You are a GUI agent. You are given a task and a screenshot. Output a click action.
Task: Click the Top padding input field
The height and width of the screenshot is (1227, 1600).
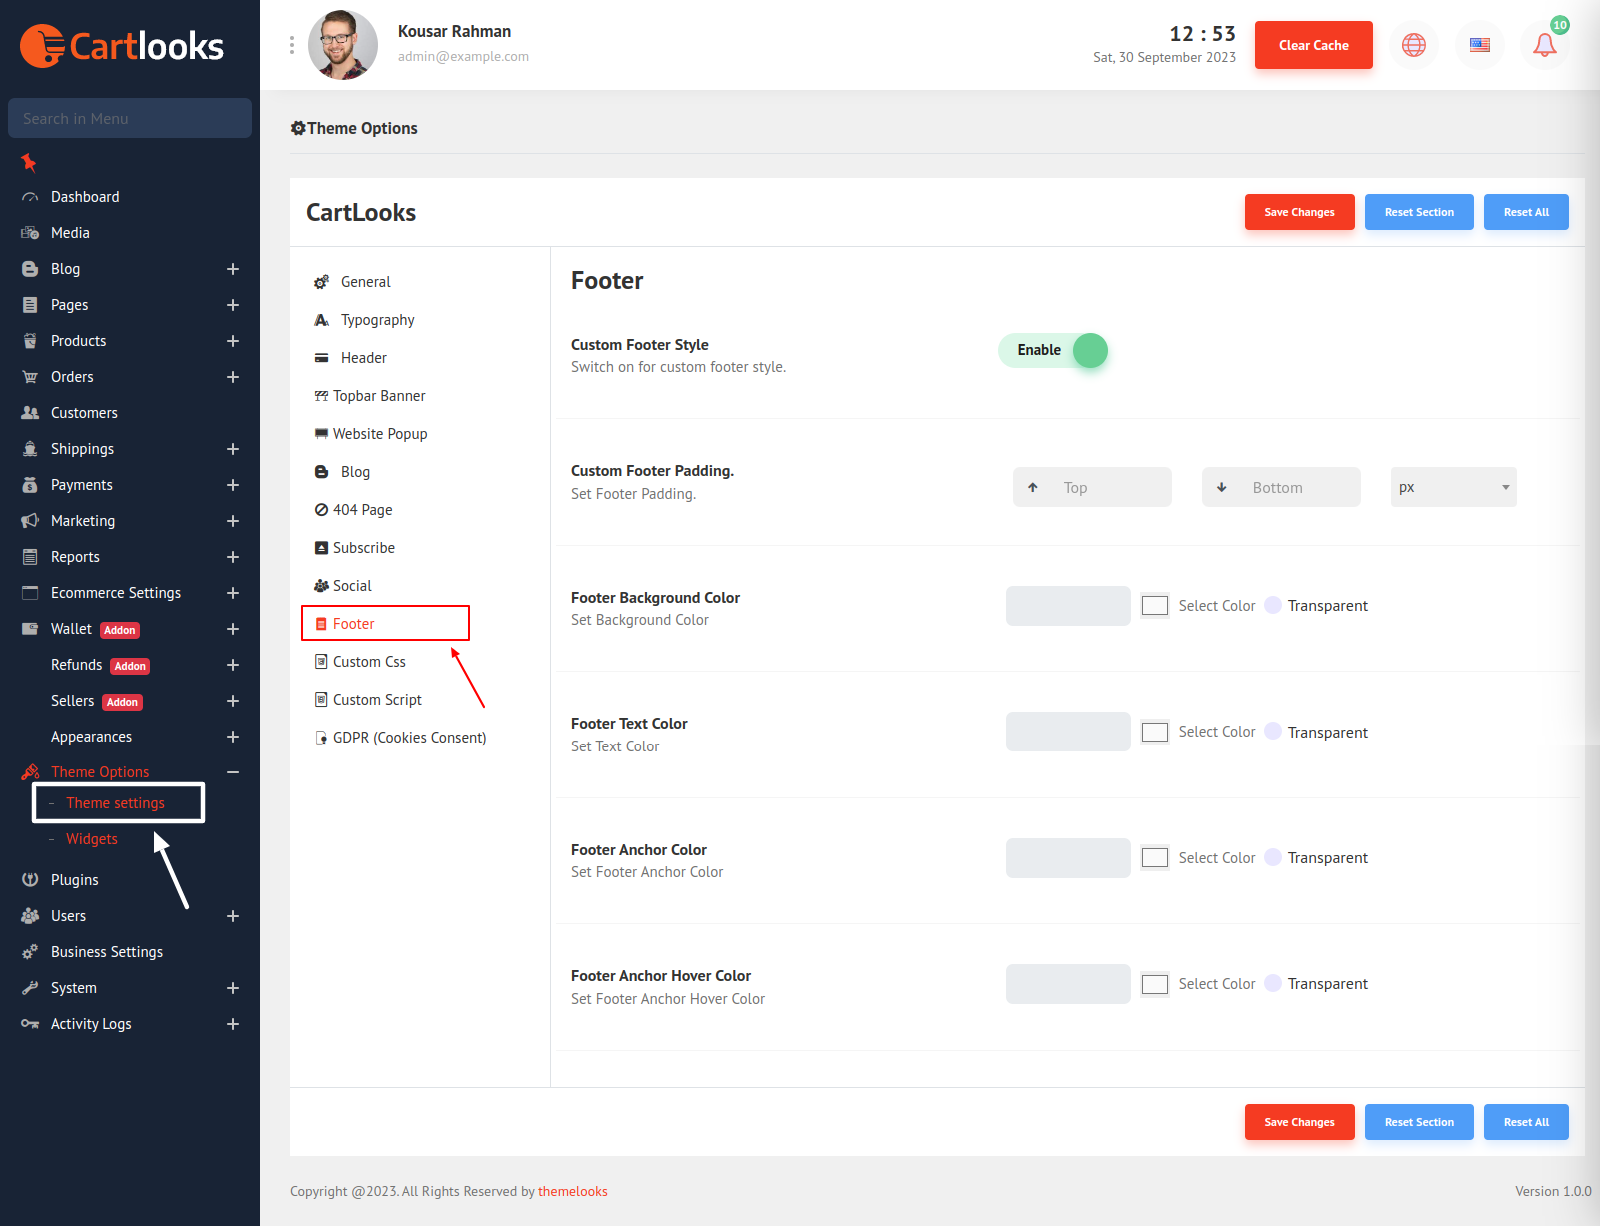point(1110,487)
